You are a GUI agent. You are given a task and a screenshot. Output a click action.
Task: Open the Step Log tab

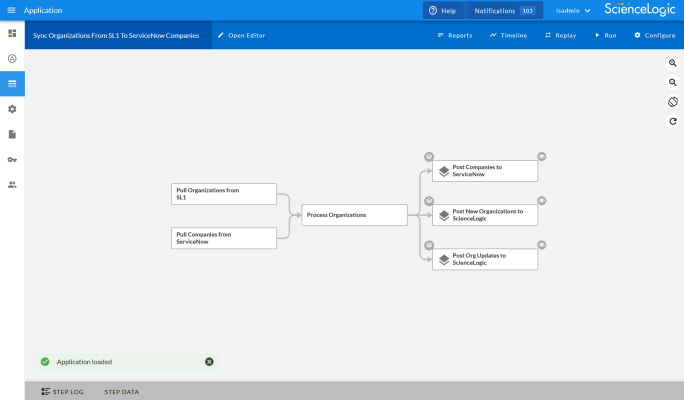[62, 392]
